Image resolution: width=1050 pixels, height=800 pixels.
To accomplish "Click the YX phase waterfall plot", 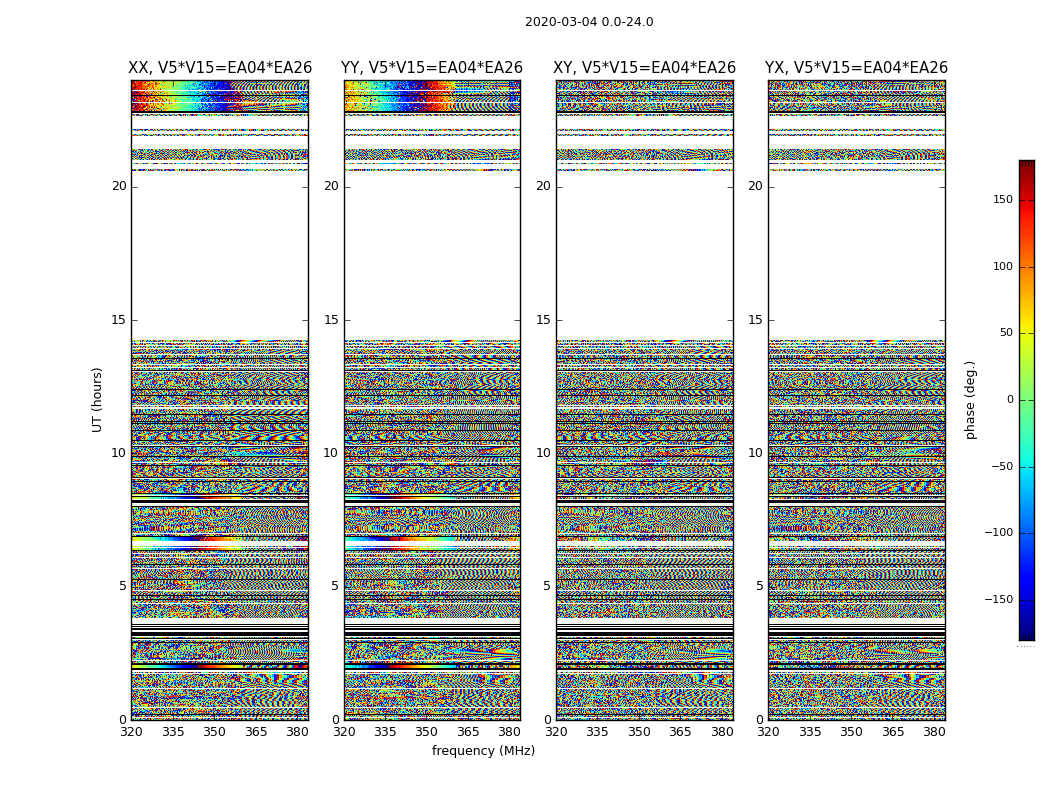I will 856,400.
